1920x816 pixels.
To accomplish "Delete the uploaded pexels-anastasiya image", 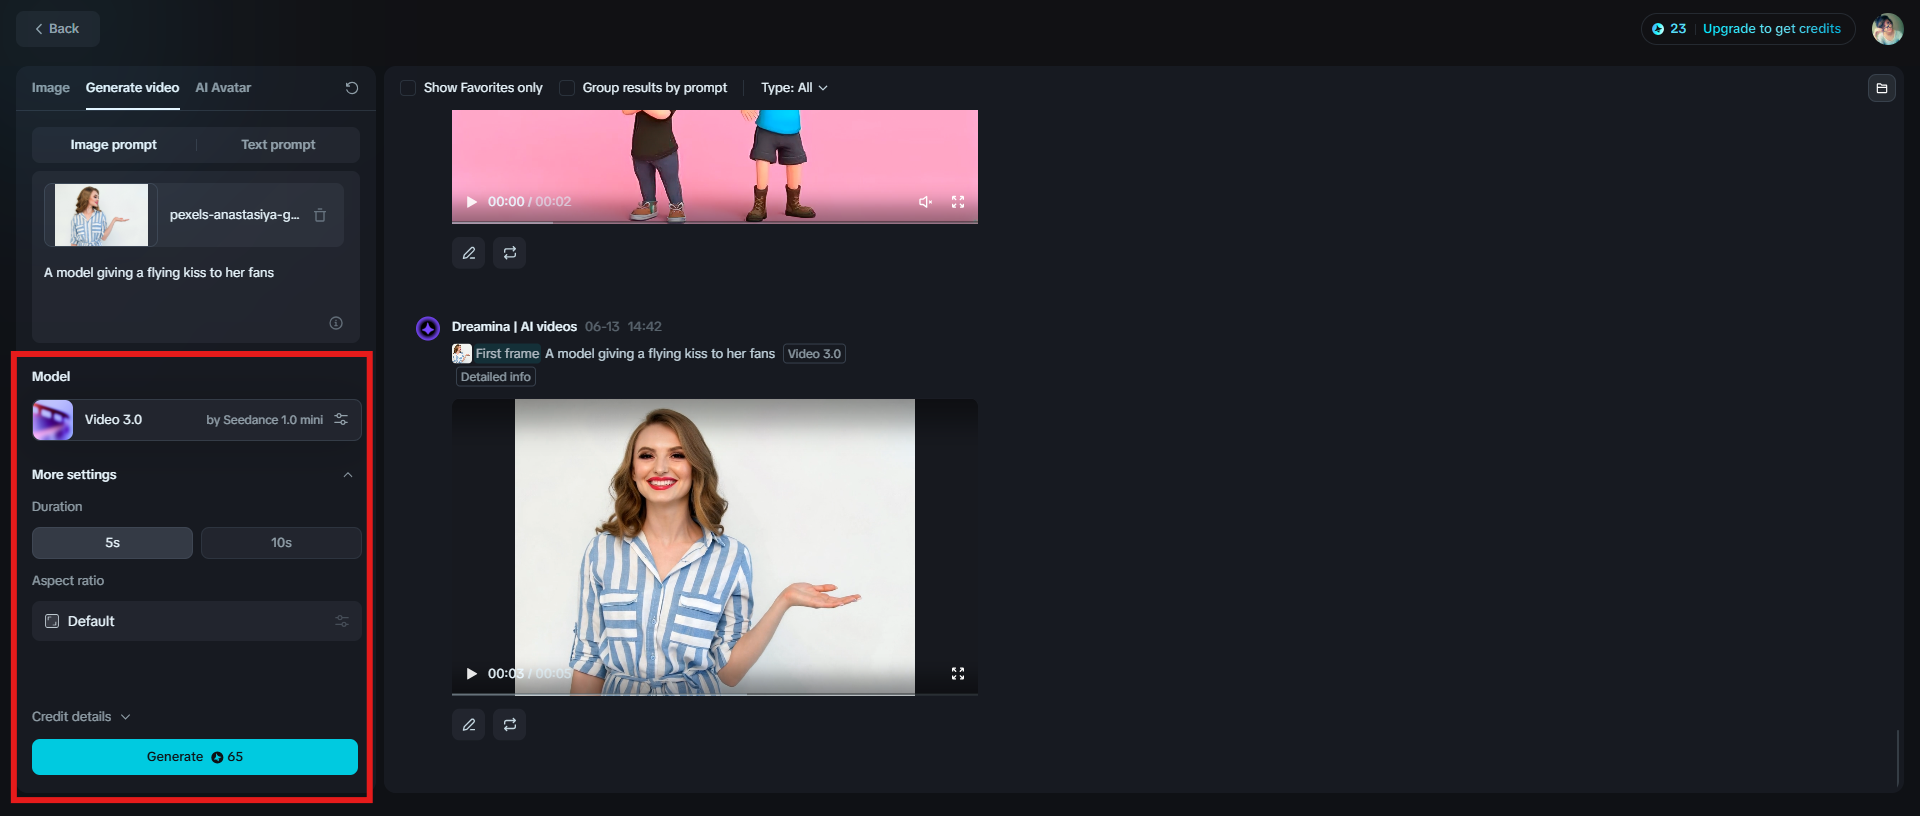I will (x=320, y=215).
